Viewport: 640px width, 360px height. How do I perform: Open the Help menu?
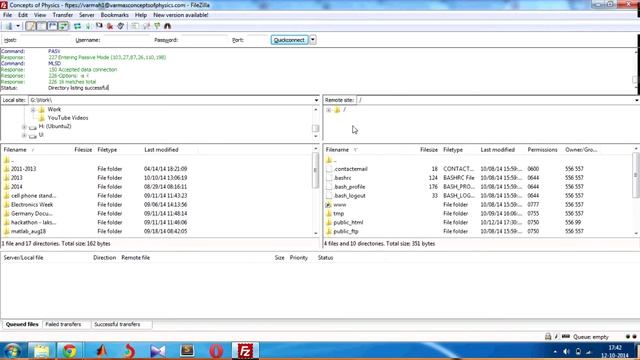[140, 15]
